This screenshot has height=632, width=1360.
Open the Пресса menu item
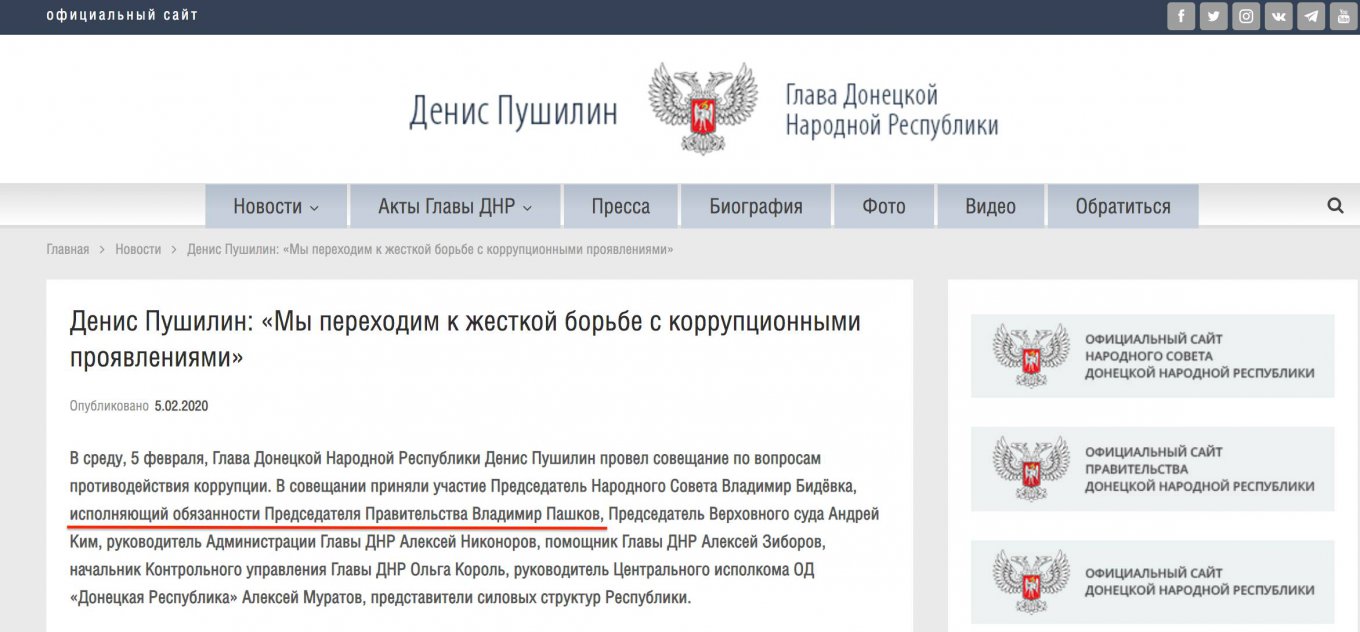[620, 207]
